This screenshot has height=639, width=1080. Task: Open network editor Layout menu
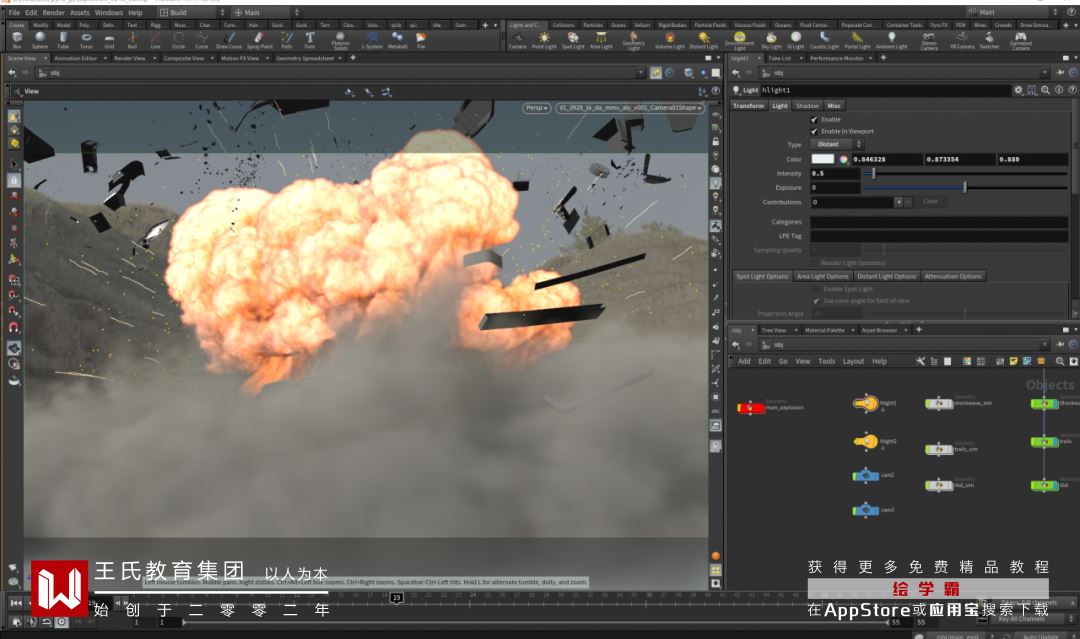(x=853, y=361)
